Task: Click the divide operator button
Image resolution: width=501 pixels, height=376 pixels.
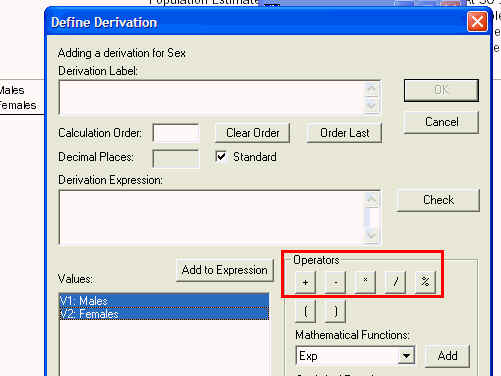Action: tap(395, 282)
